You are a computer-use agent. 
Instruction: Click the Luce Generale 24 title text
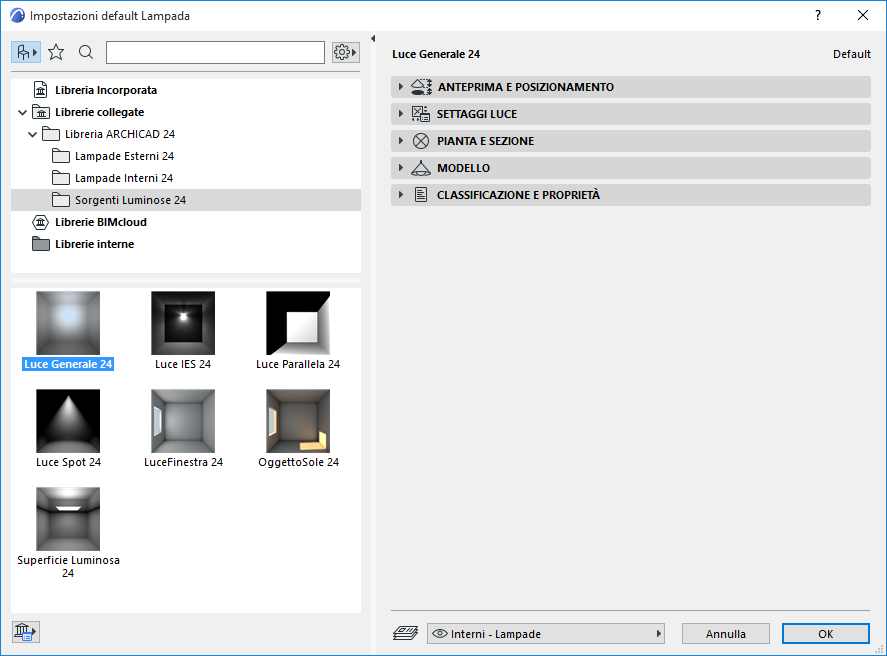[436, 54]
